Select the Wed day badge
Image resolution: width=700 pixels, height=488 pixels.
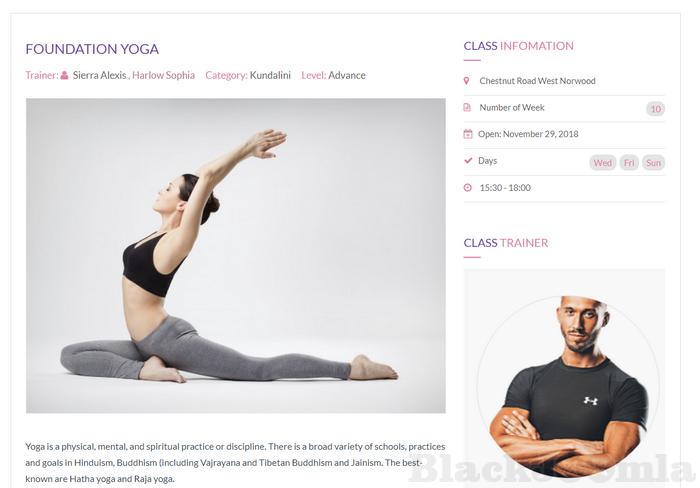603,163
